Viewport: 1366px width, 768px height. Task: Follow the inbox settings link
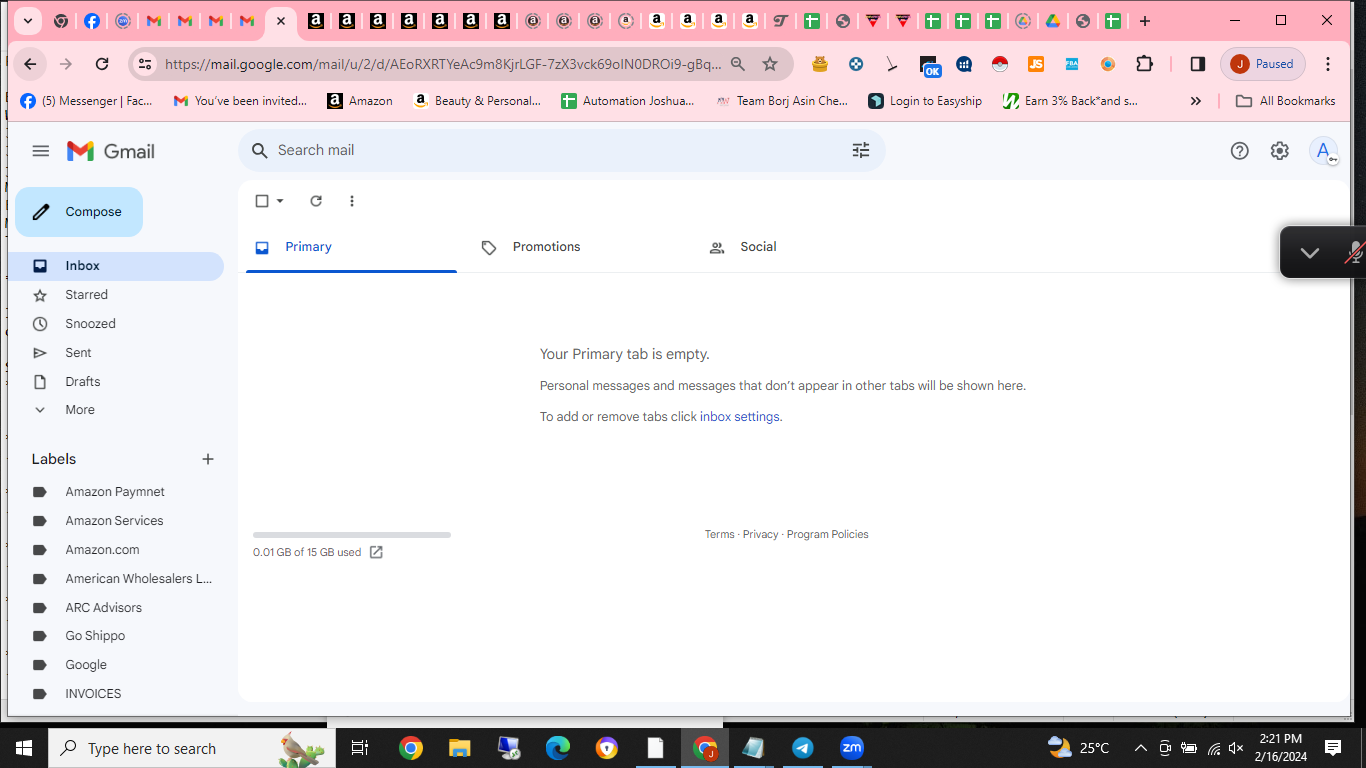pyautogui.click(x=739, y=417)
